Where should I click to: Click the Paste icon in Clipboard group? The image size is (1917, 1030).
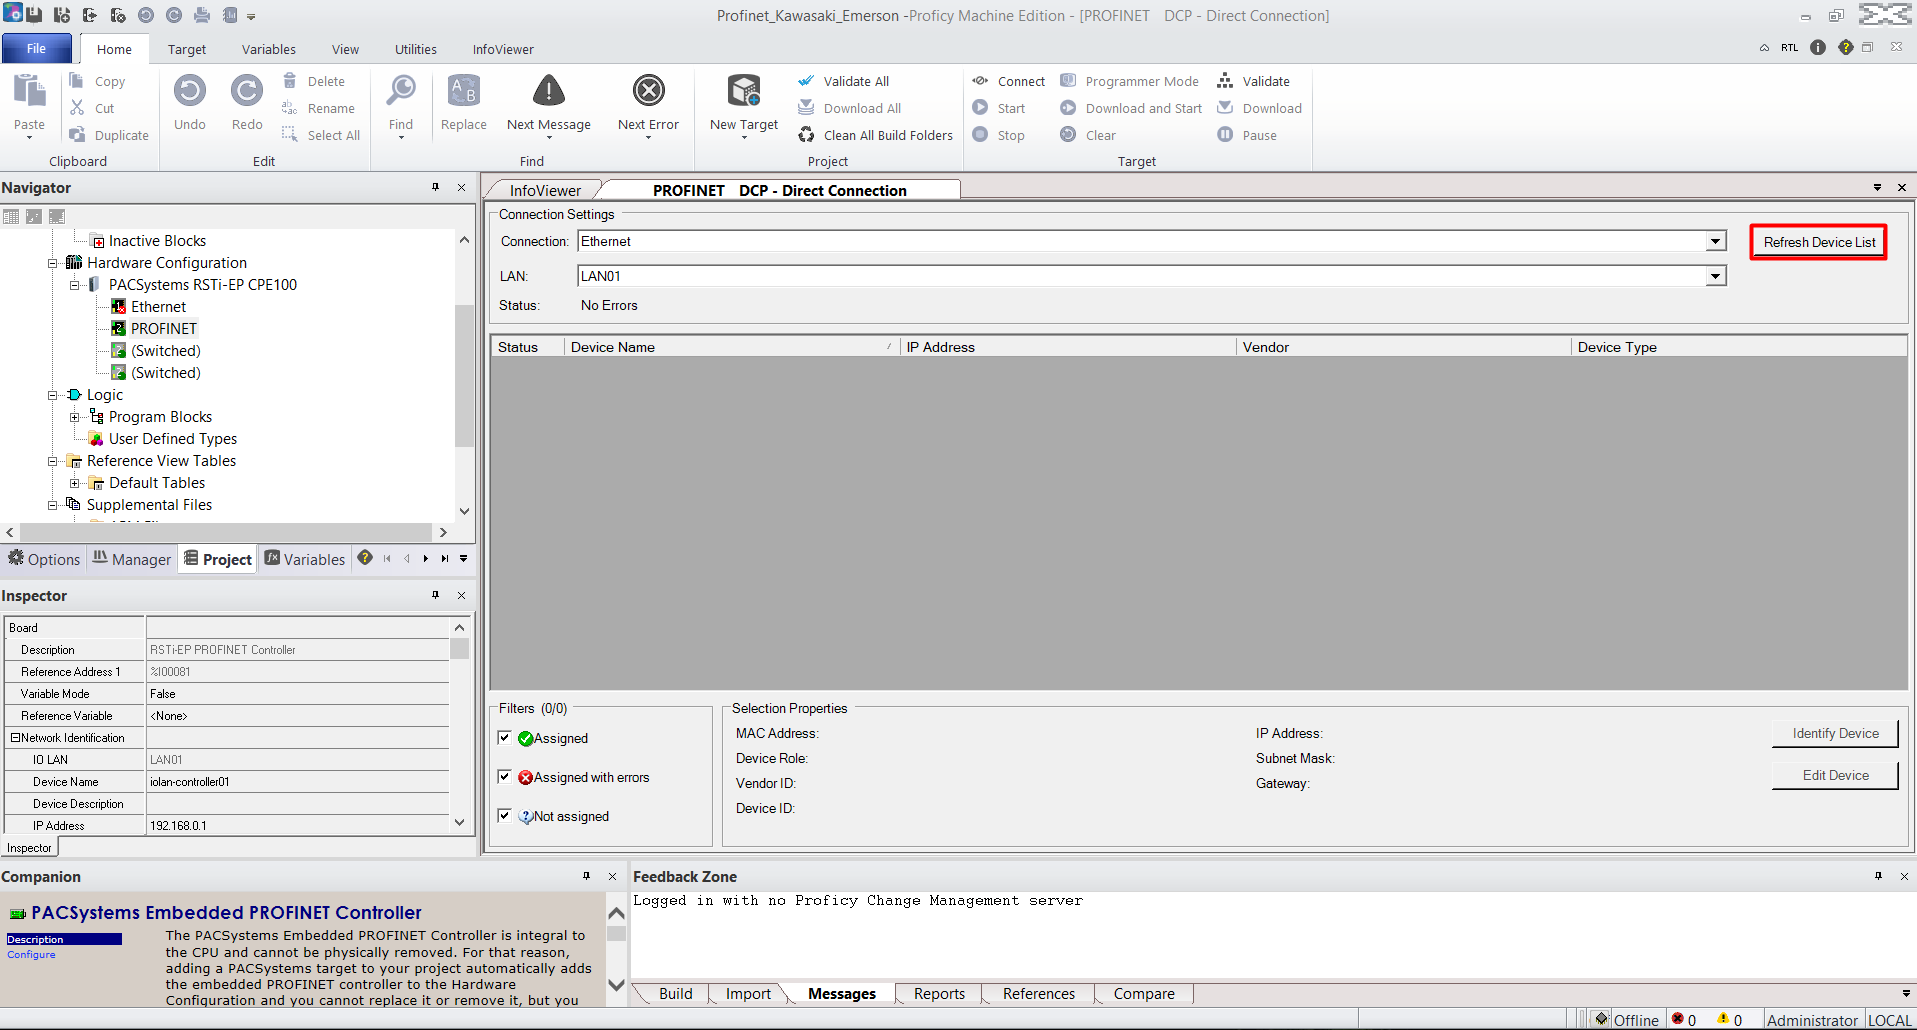29,92
